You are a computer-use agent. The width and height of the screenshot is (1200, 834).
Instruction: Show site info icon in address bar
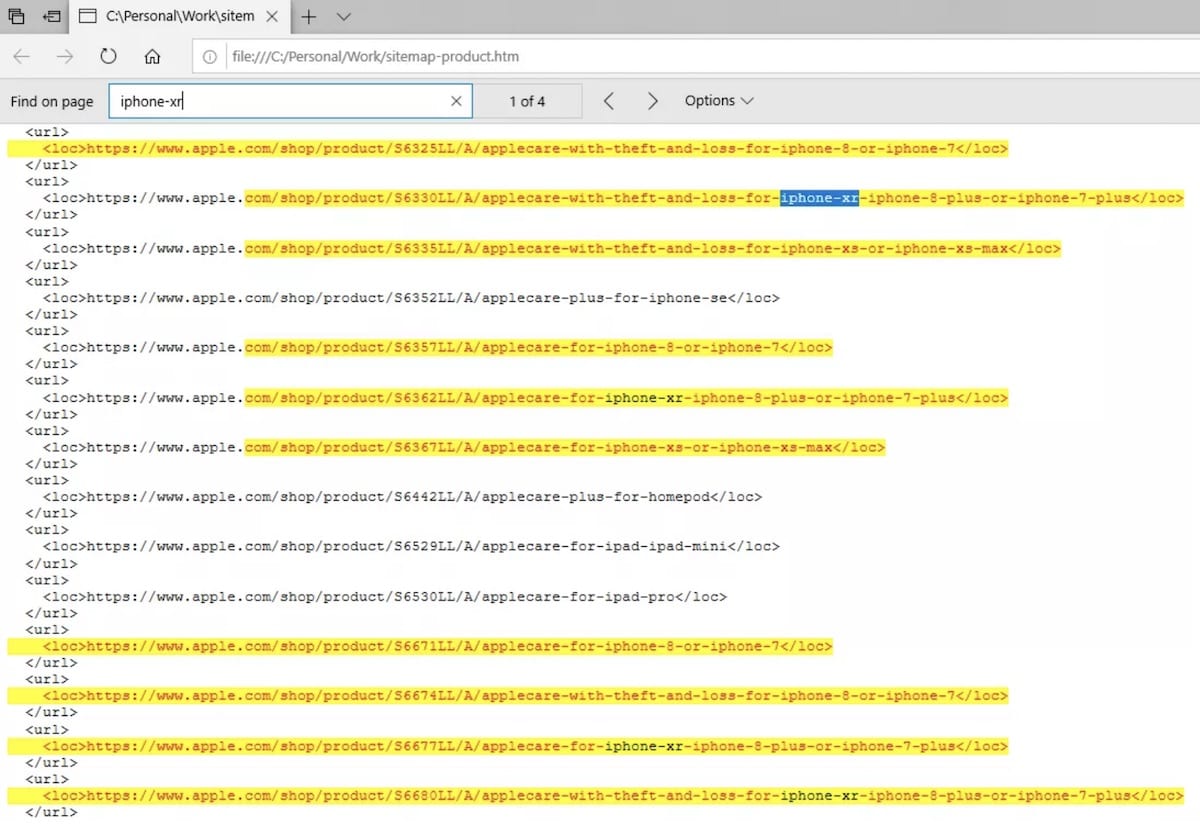(209, 57)
